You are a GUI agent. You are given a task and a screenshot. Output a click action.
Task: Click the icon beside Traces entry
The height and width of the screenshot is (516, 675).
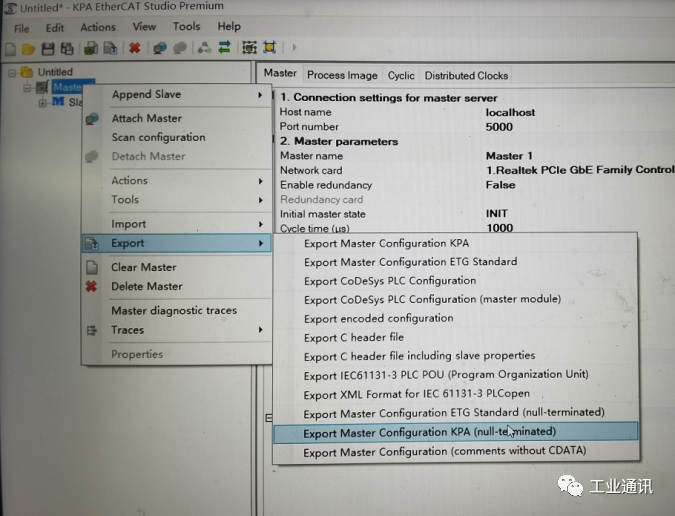point(92,331)
